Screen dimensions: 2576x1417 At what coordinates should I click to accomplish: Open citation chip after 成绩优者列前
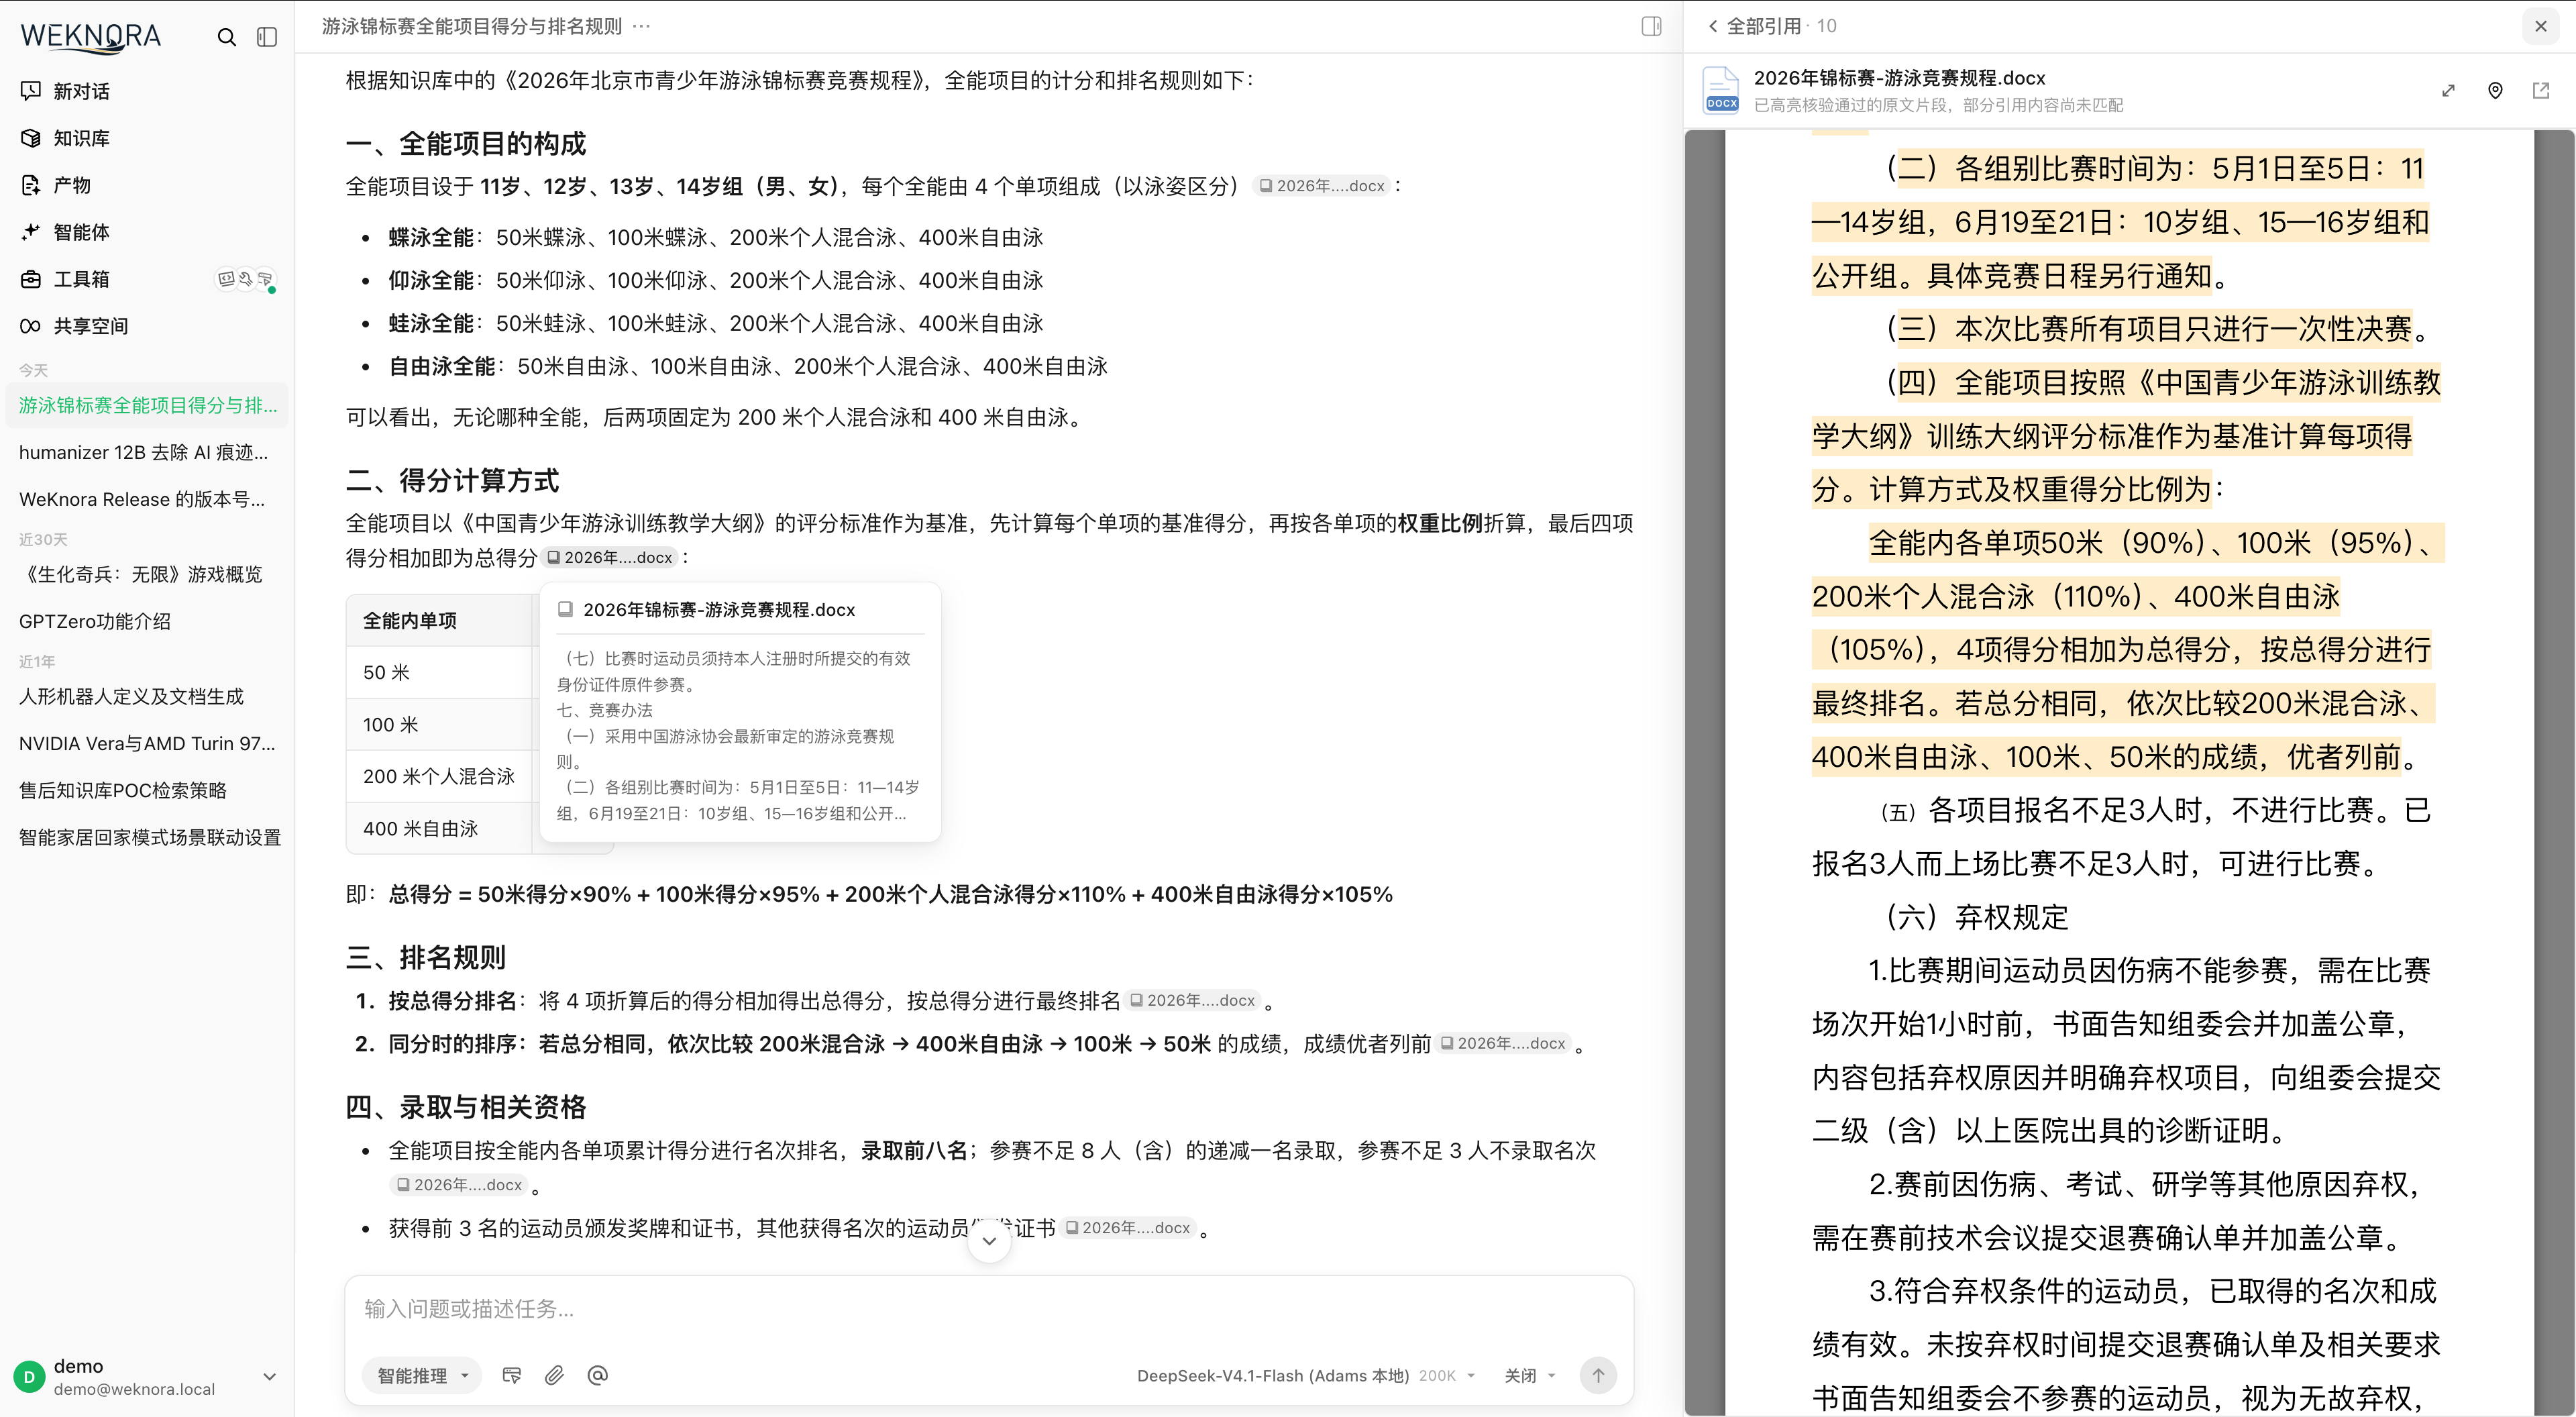(1502, 1044)
